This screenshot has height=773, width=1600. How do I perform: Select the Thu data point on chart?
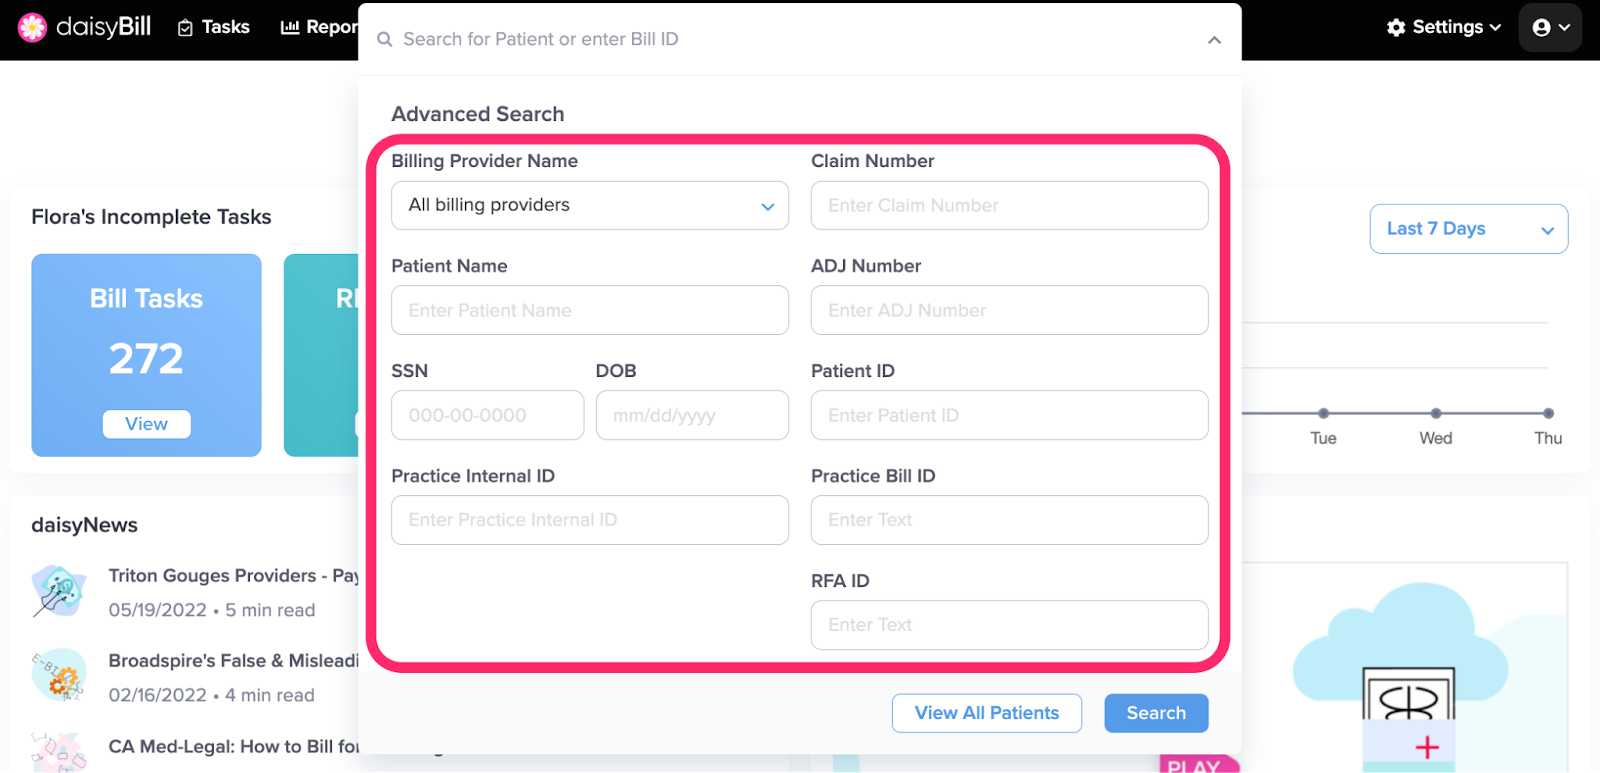pyautogui.click(x=1548, y=413)
